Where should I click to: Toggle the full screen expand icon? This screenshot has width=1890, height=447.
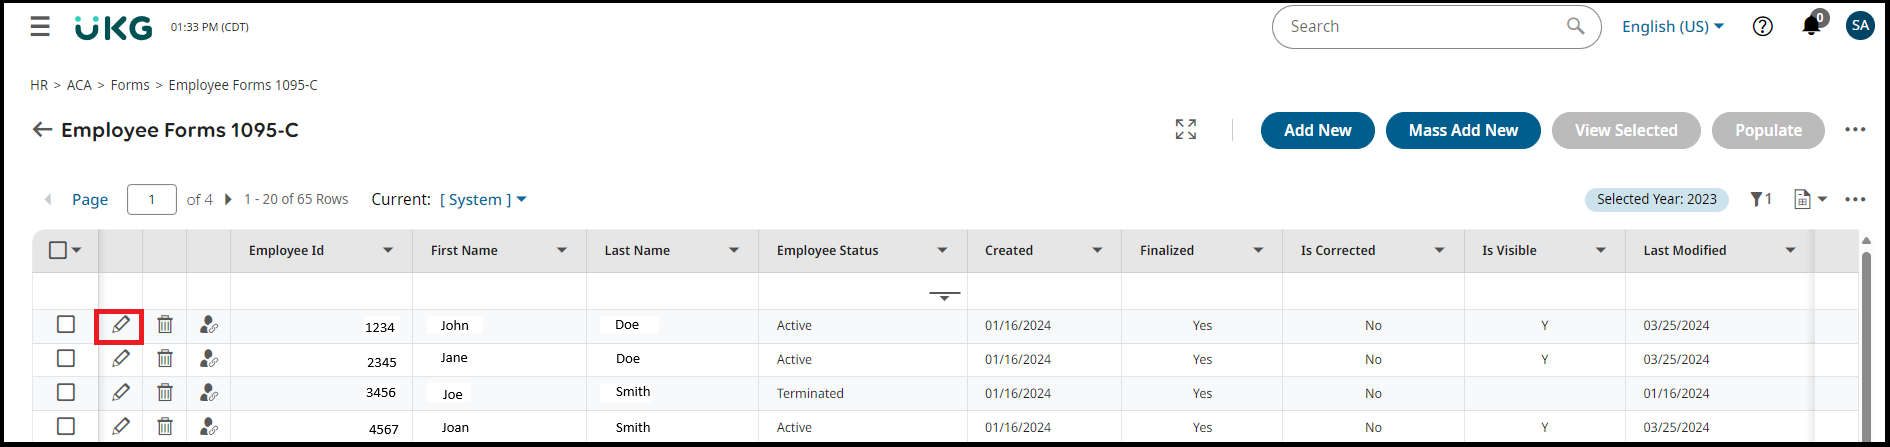pyautogui.click(x=1186, y=129)
